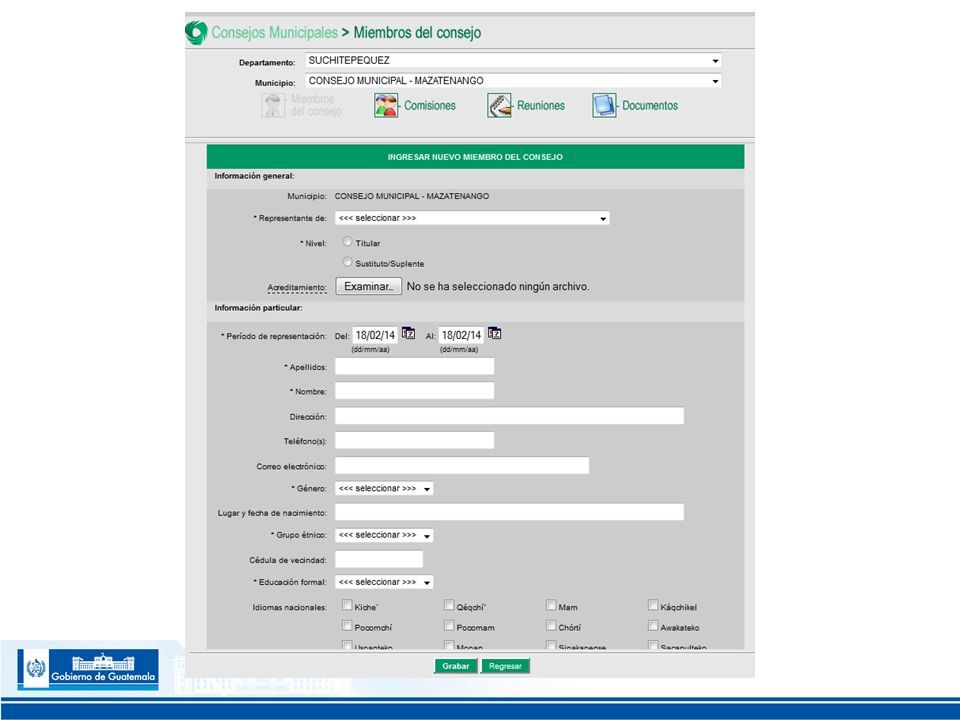Click the Regresar button

click(x=505, y=666)
